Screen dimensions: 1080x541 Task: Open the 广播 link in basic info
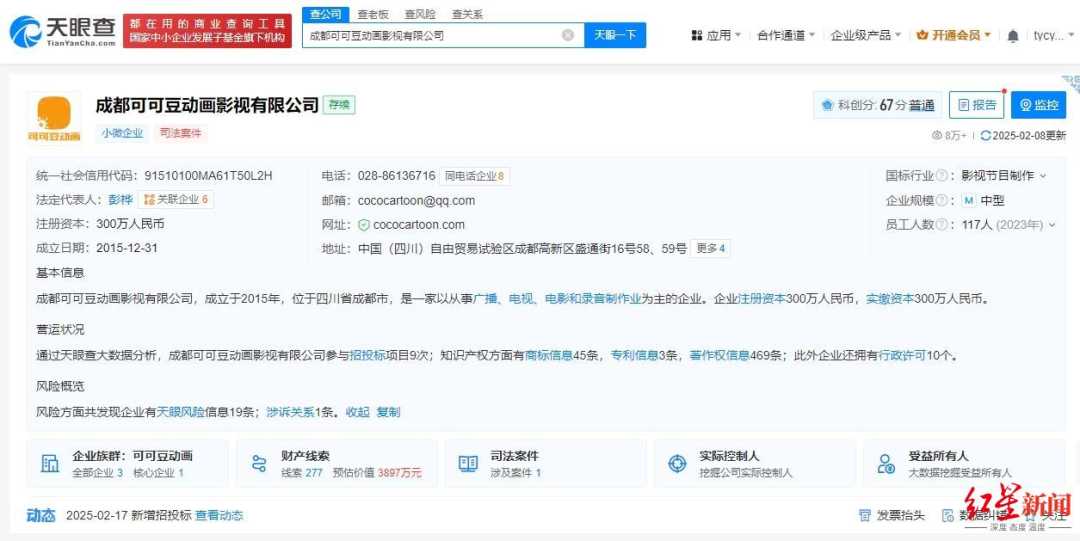pos(486,299)
